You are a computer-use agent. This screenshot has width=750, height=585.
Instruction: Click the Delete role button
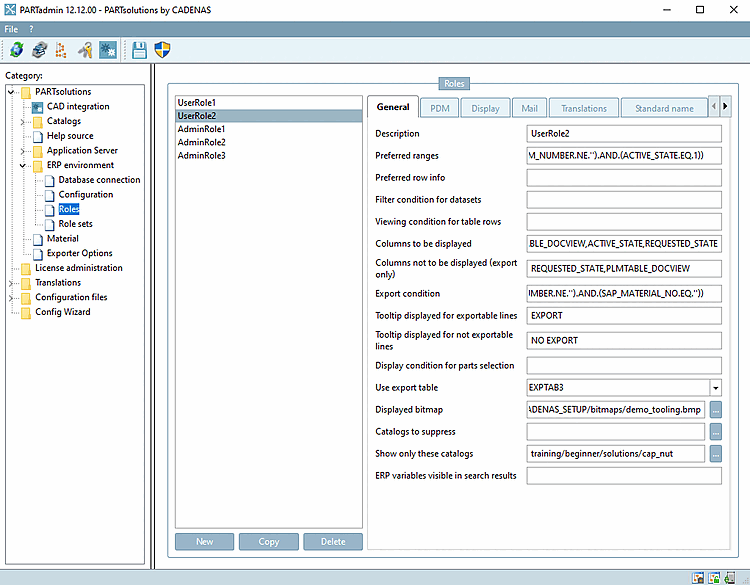(333, 541)
